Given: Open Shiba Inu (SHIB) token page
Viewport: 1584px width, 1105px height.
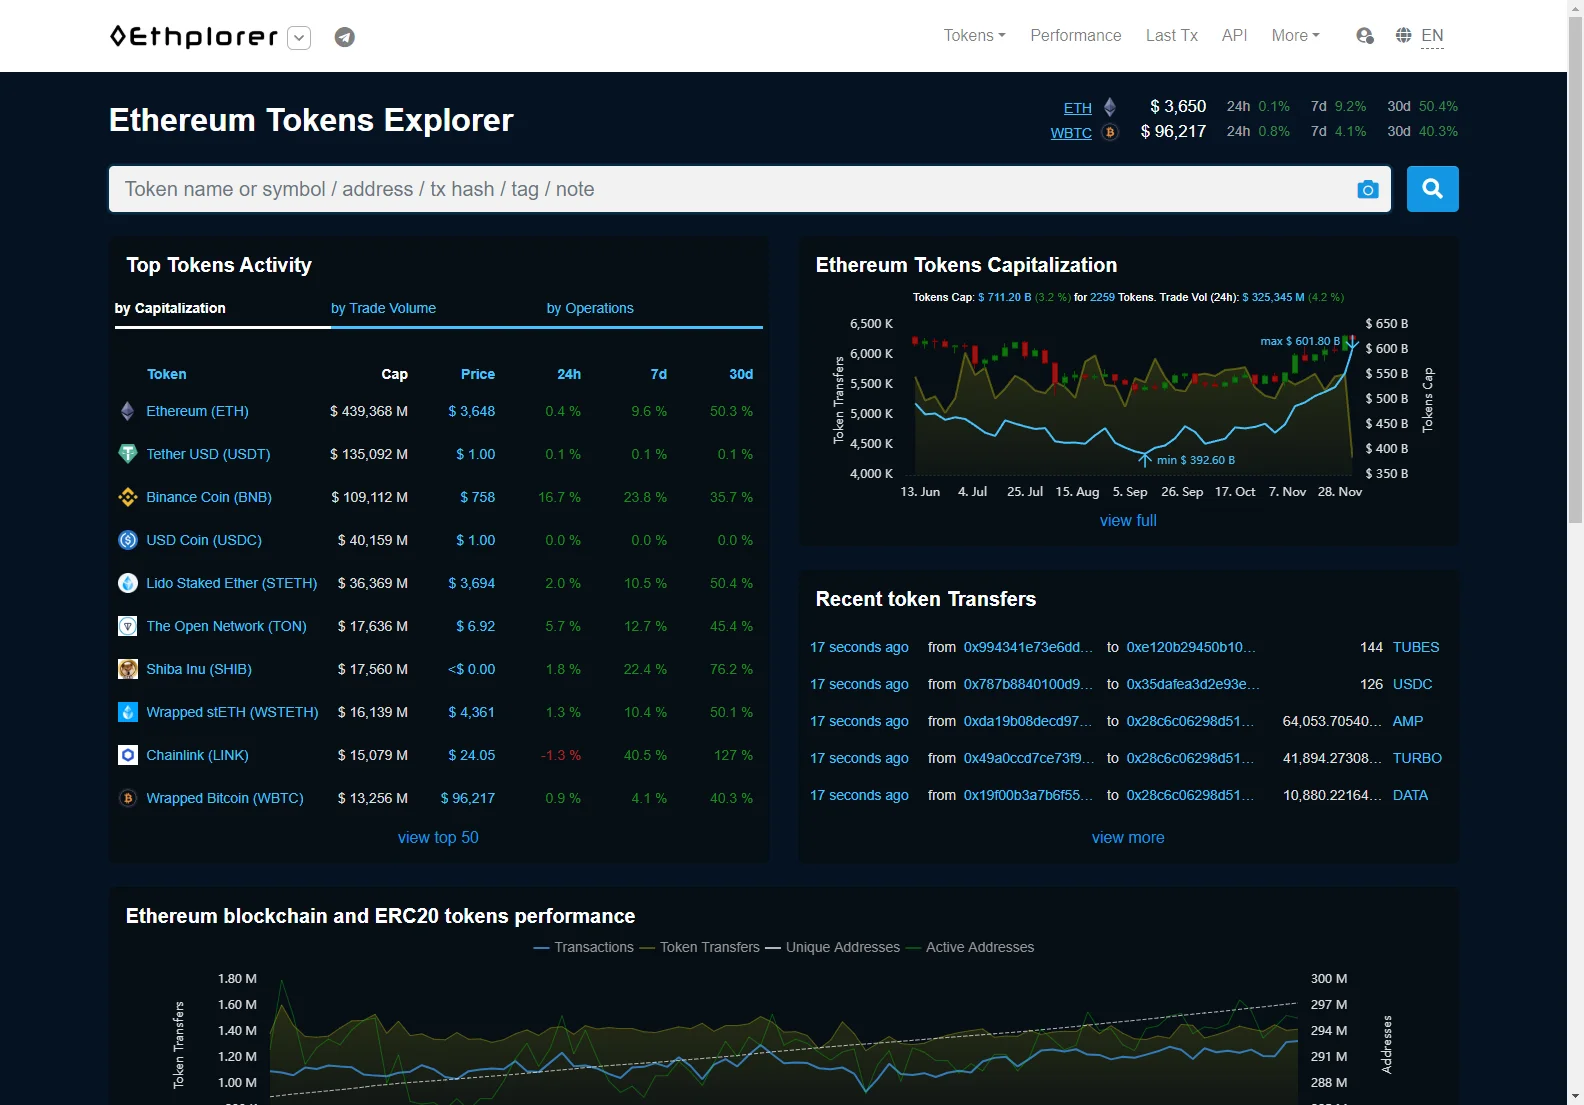Looking at the screenshot, I should (x=199, y=669).
